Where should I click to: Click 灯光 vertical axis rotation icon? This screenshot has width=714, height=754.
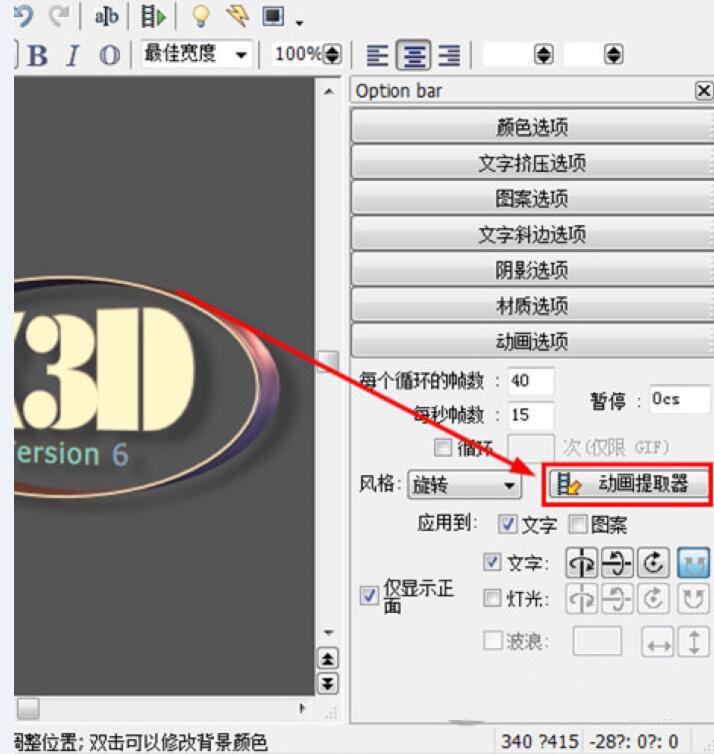pyautogui.click(x=582, y=599)
